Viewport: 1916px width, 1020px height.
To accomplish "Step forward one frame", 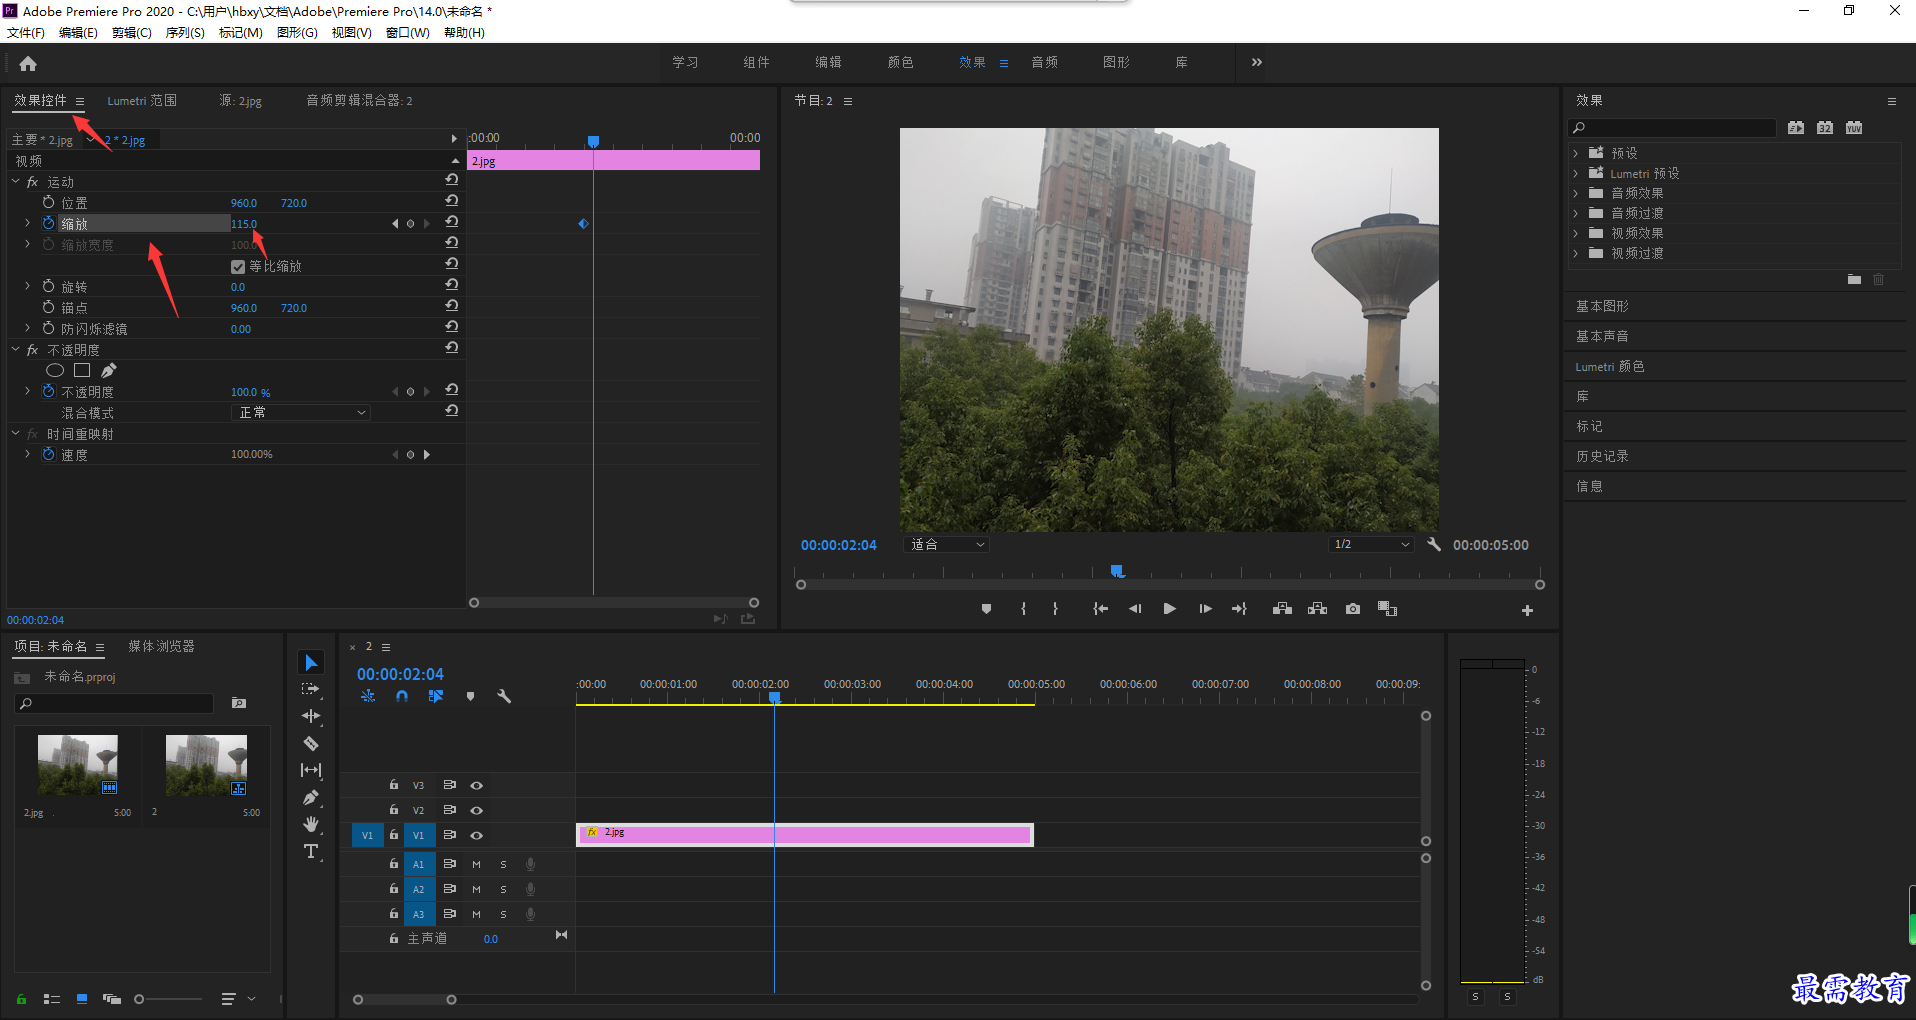I will click(x=1205, y=609).
